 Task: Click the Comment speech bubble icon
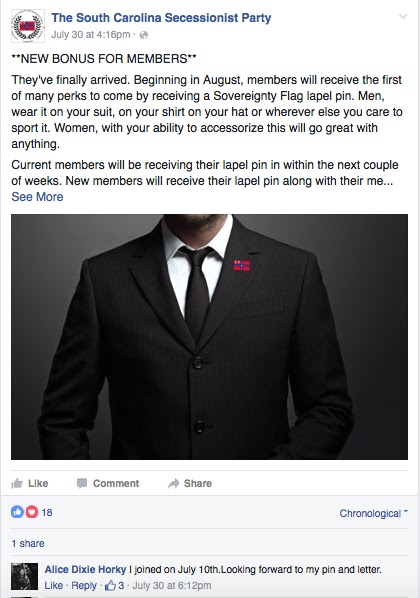(x=82, y=484)
